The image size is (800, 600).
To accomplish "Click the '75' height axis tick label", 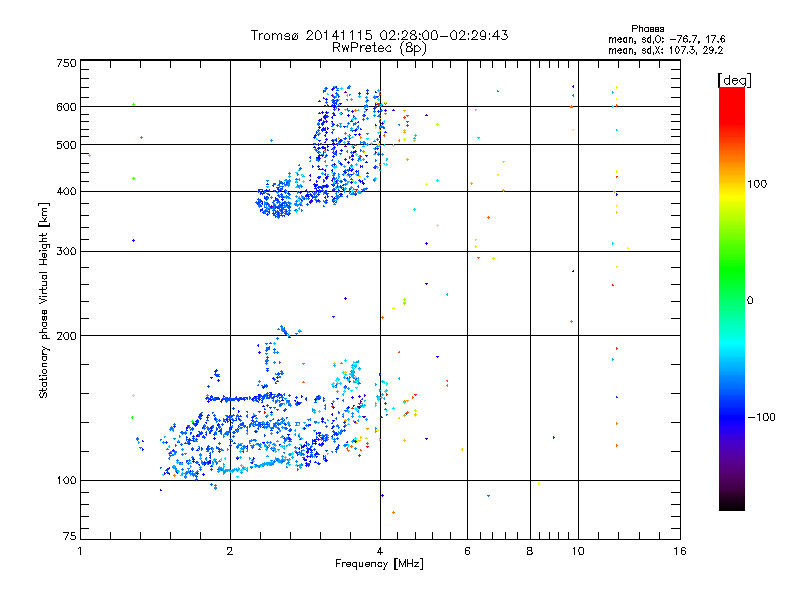I will (70, 536).
